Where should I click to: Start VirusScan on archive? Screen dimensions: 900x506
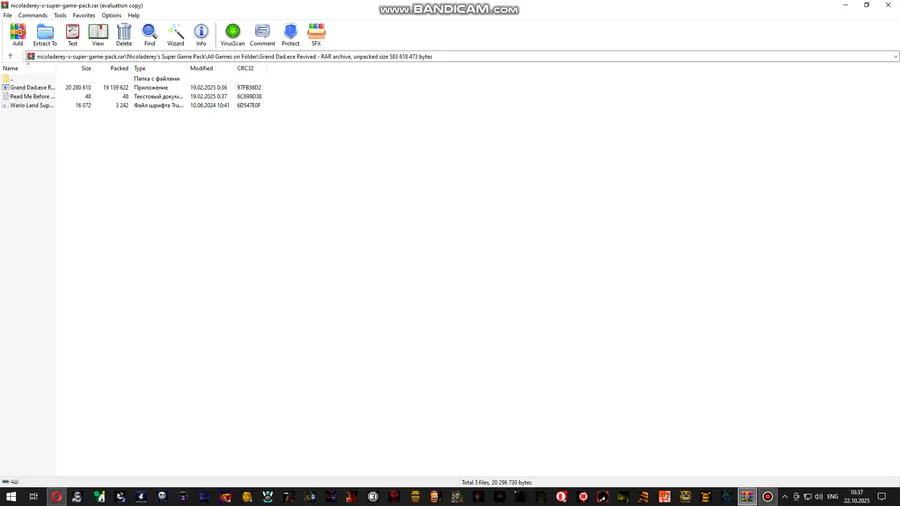[232, 34]
